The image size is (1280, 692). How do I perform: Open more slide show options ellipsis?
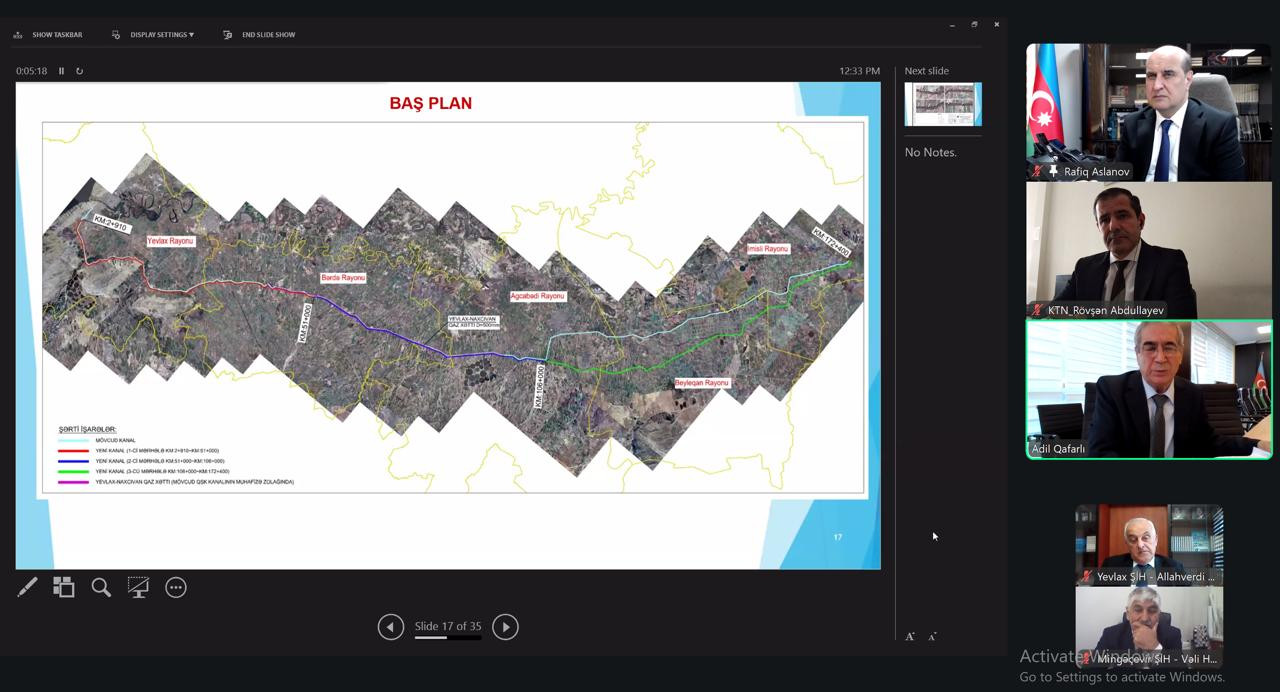176,587
